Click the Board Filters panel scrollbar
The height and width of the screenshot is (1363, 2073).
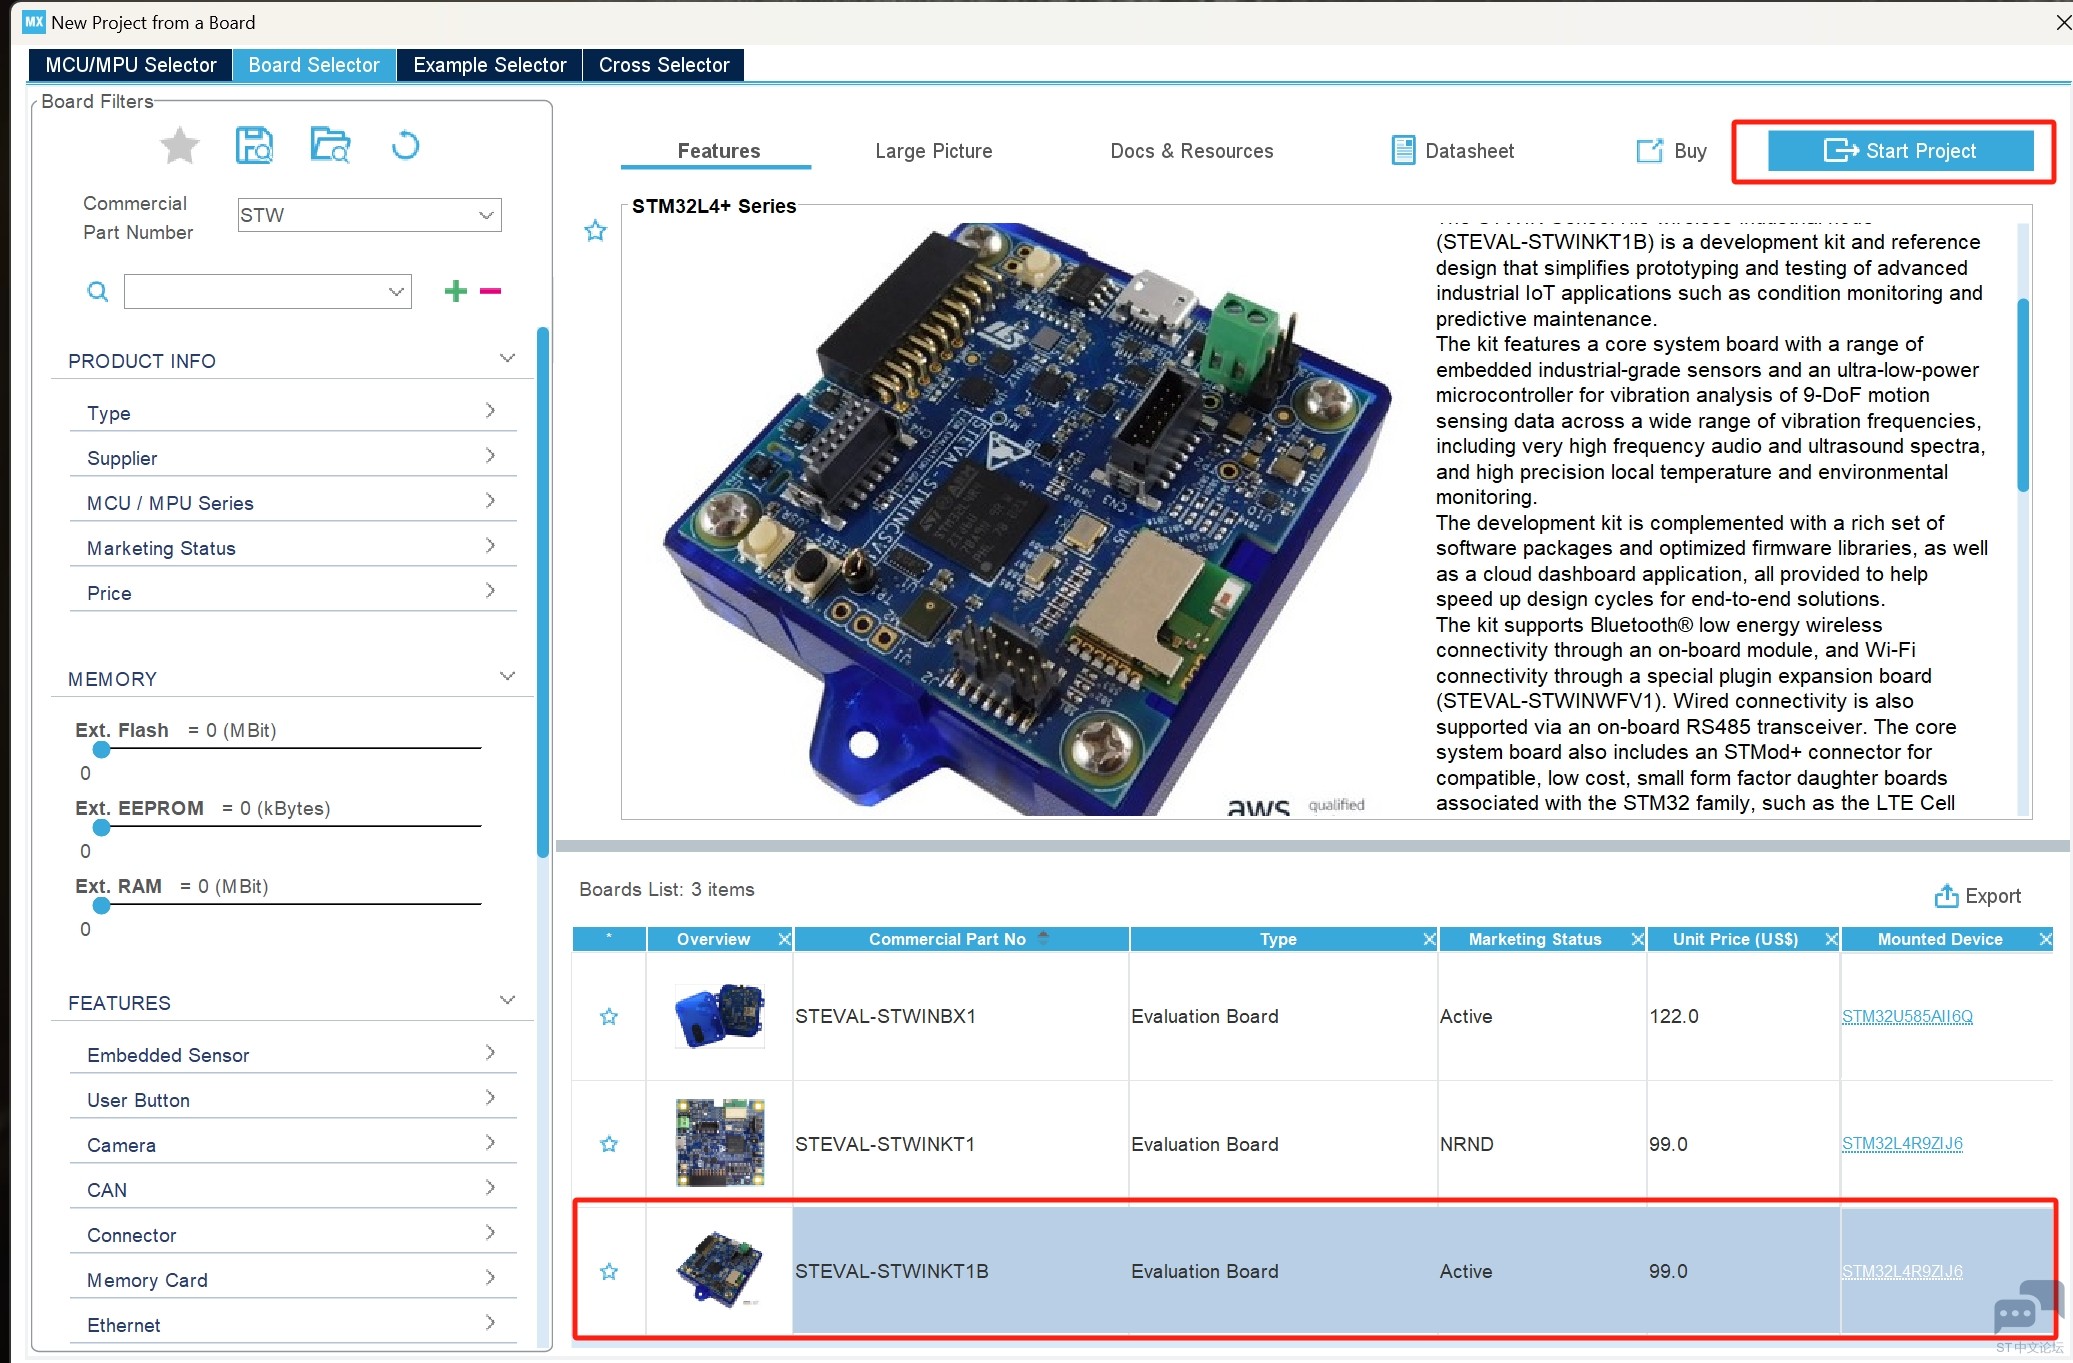[543, 592]
